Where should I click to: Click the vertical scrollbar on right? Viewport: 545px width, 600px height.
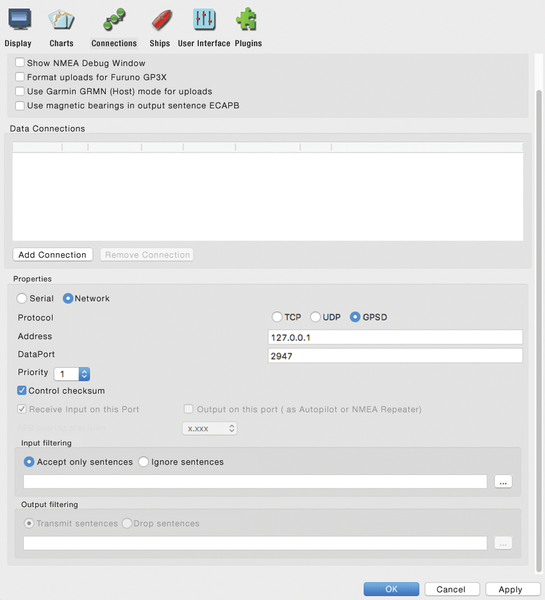(539, 329)
